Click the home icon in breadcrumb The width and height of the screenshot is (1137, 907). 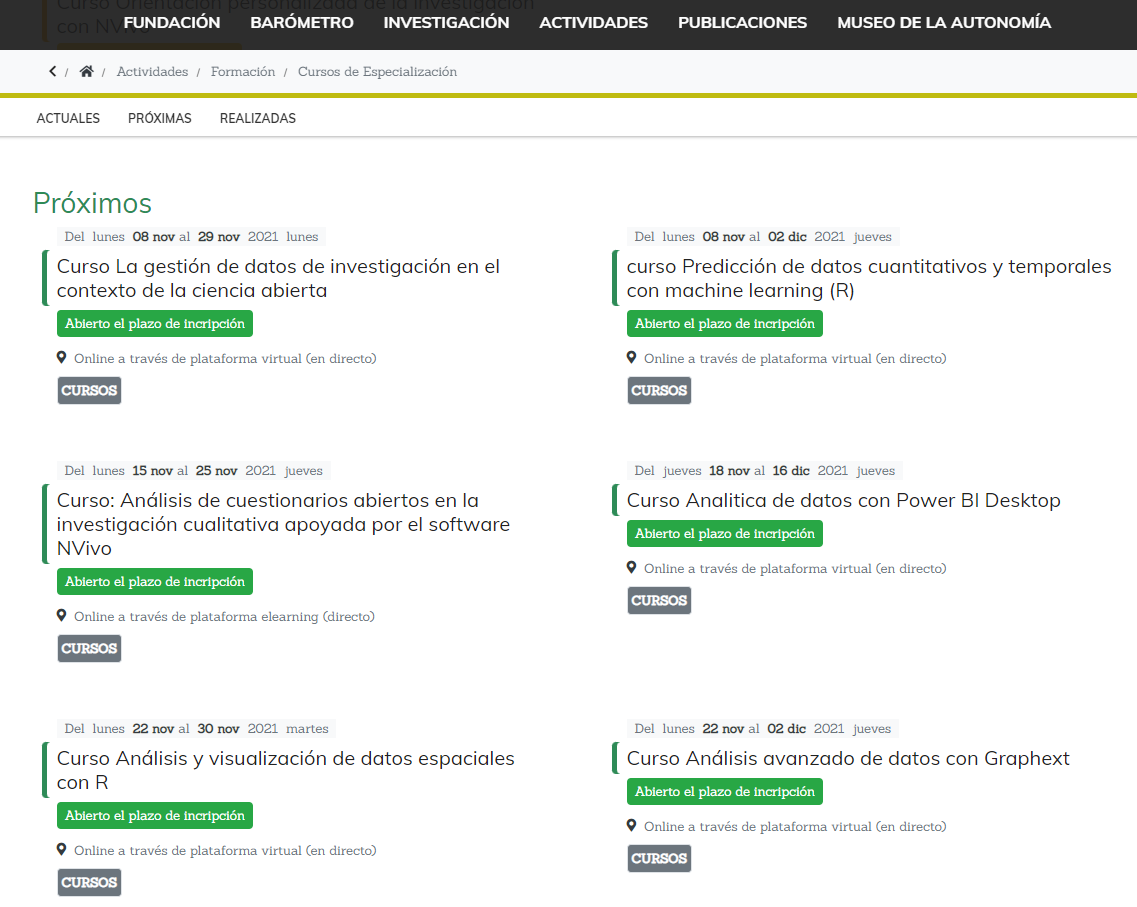point(87,72)
